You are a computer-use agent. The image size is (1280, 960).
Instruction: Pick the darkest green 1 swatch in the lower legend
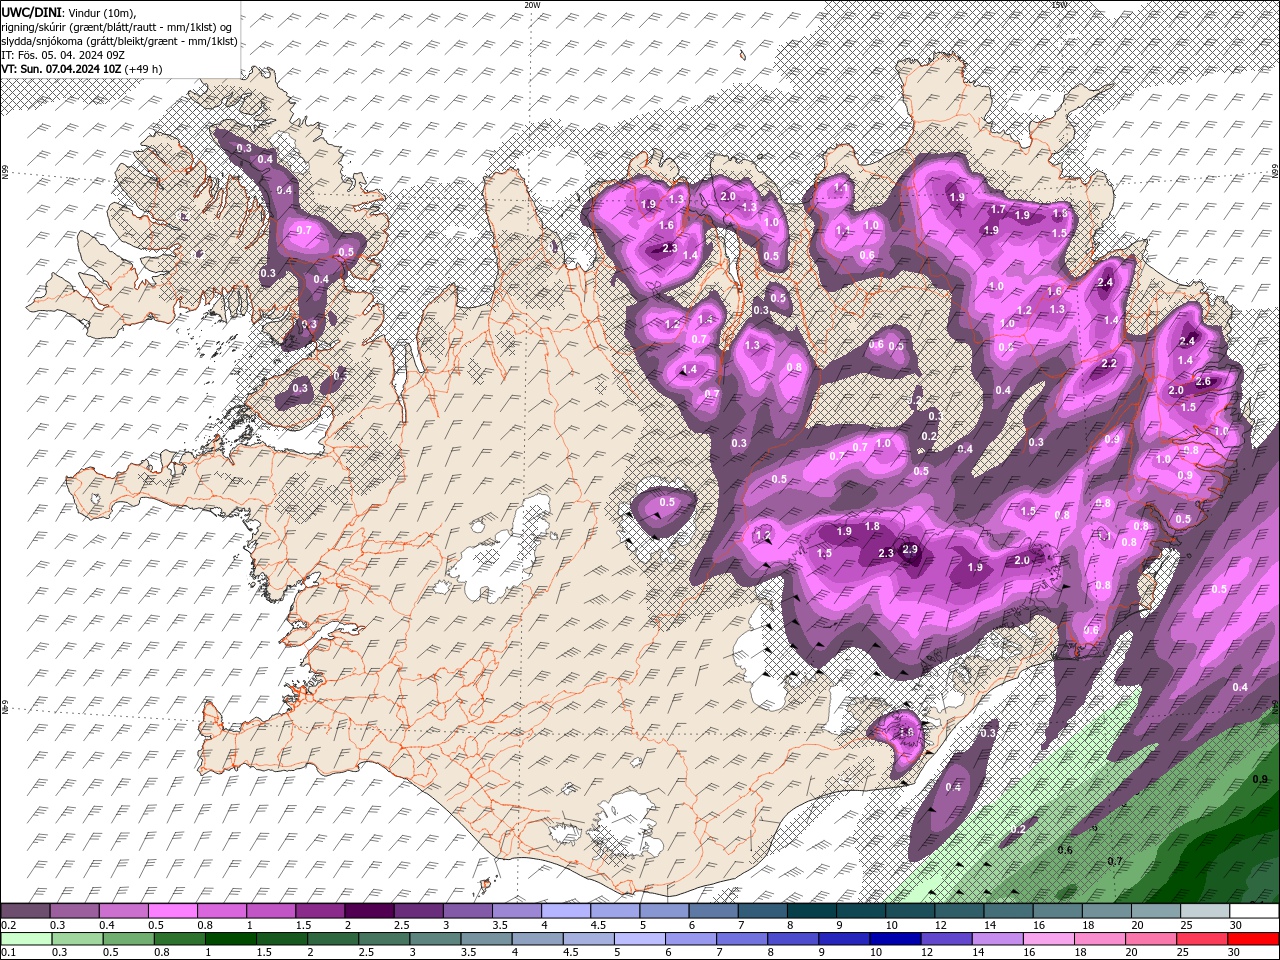[231, 939]
